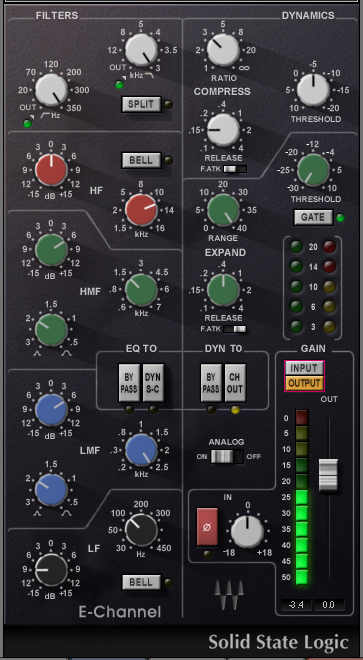Click the black LF gain dB knob
The height and width of the screenshot is (660, 363).
pyautogui.click(x=51, y=570)
